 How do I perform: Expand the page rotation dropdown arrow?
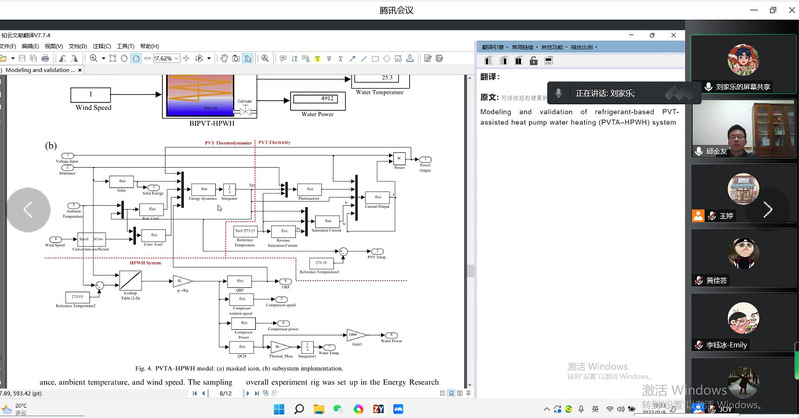[209, 59]
